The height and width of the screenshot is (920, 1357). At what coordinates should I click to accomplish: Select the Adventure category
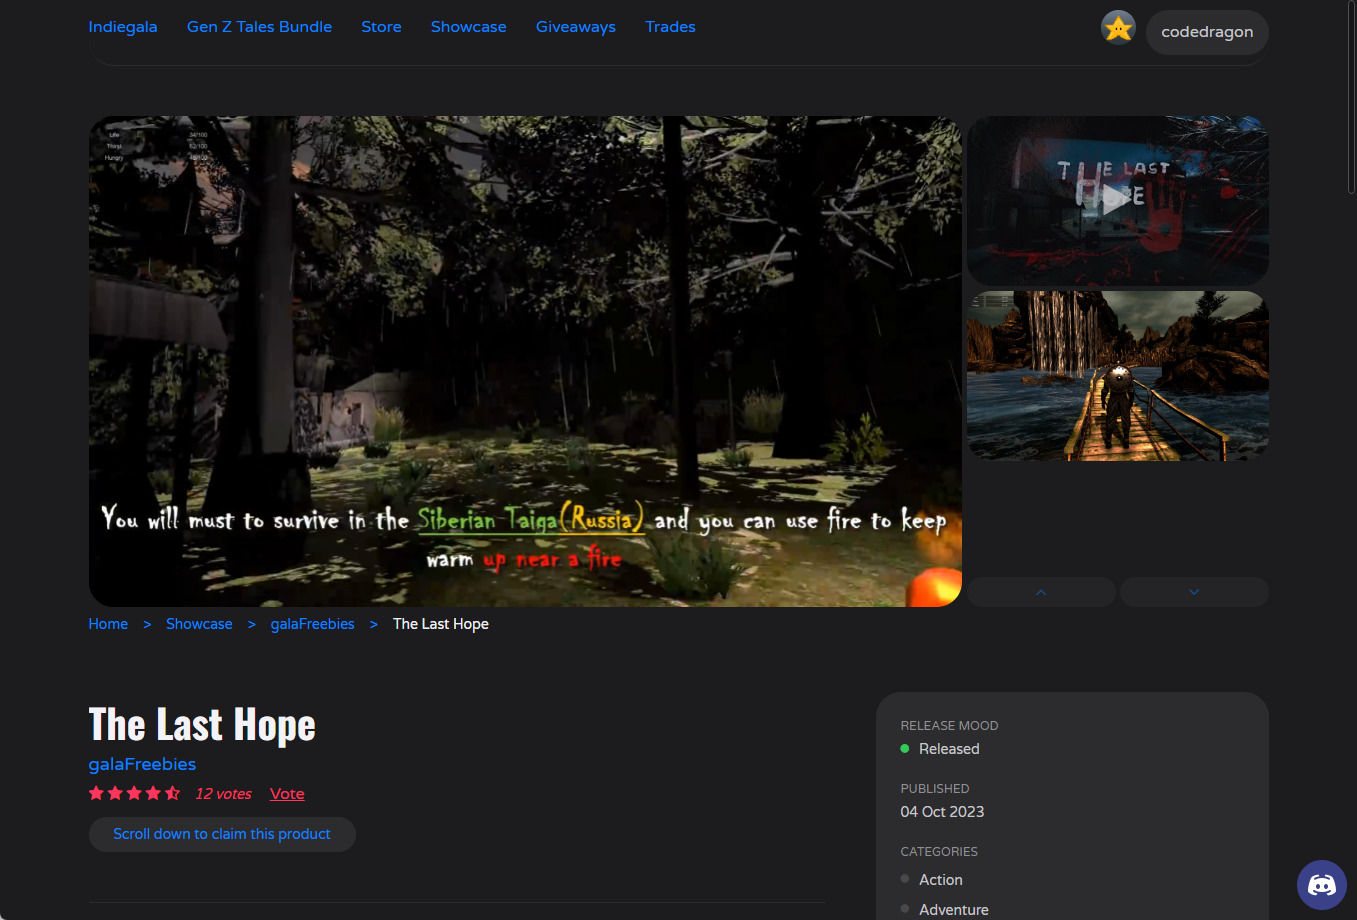pyautogui.click(x=954, y=910)
